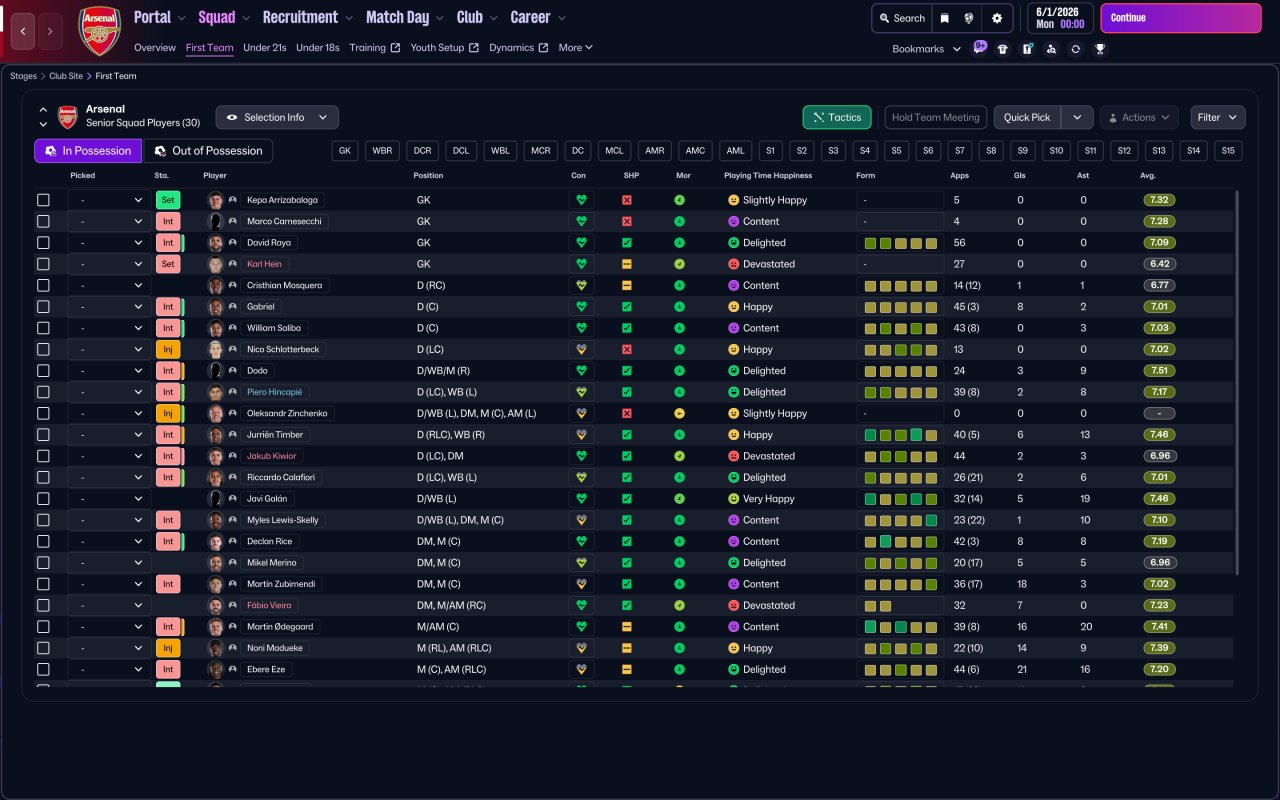Click the squad list vertical scrollbar
The image size is (1280, 800).
[1237, 383]
